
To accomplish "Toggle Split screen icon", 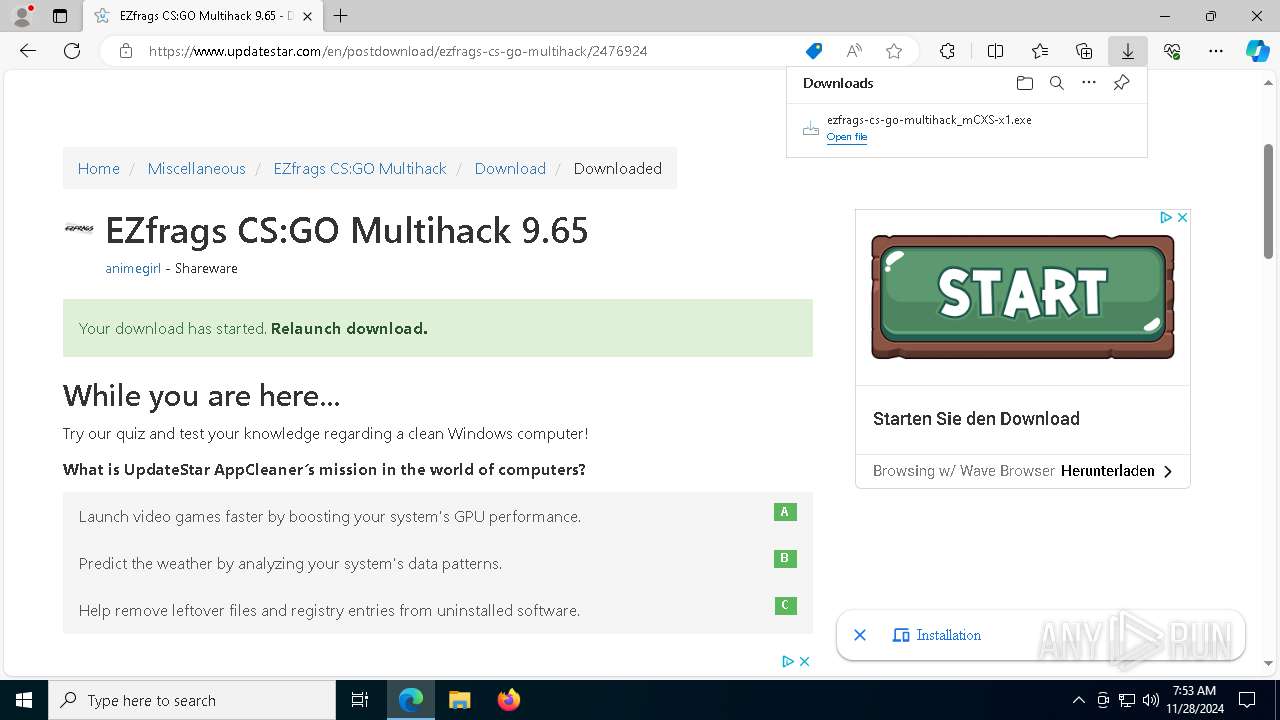I will [x=995, y=51].
